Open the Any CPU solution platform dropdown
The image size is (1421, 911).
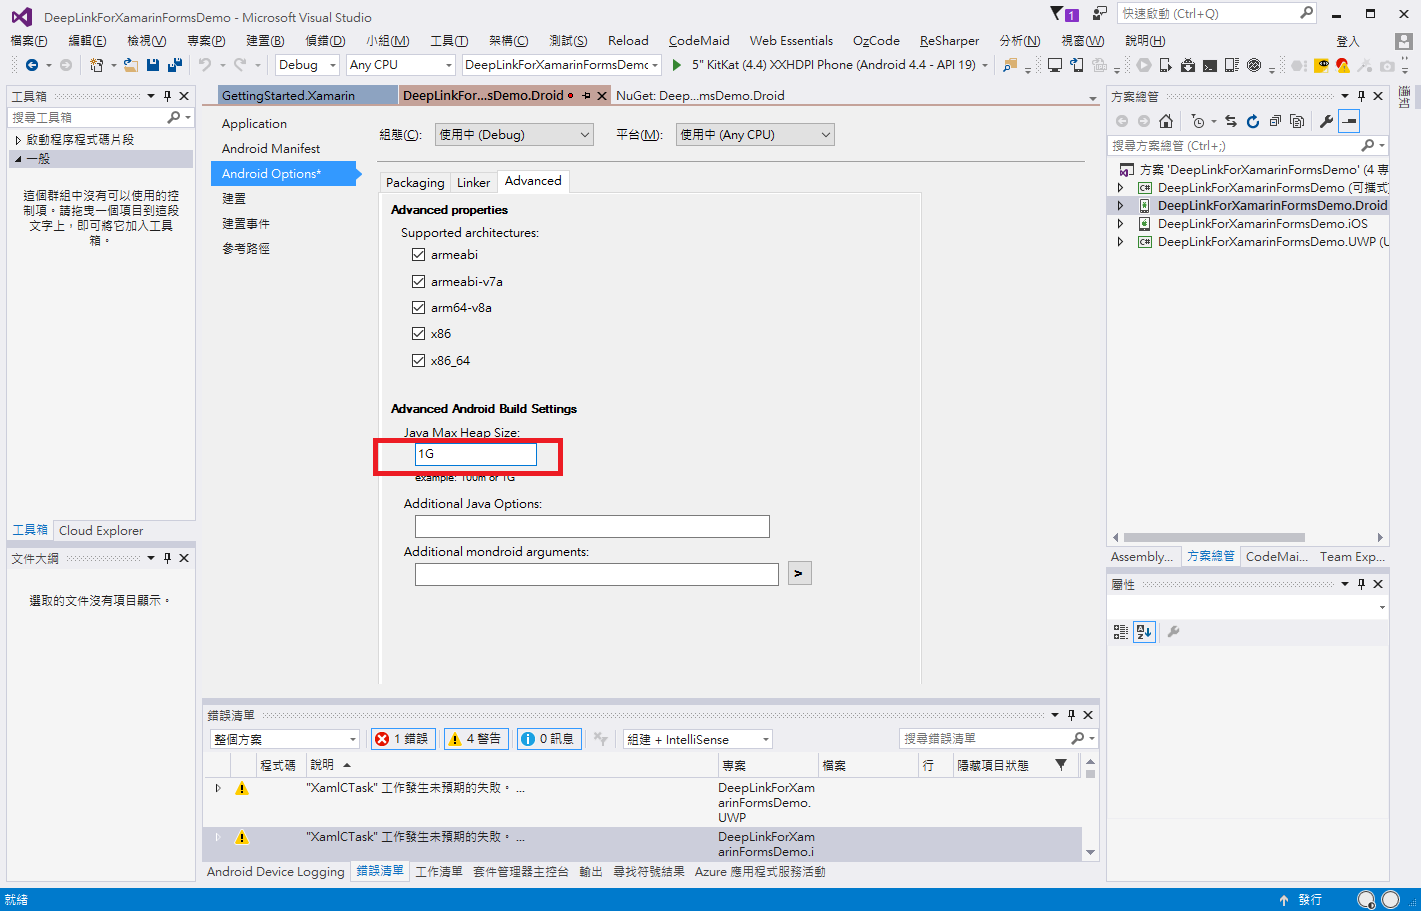[x=401, y=65]
